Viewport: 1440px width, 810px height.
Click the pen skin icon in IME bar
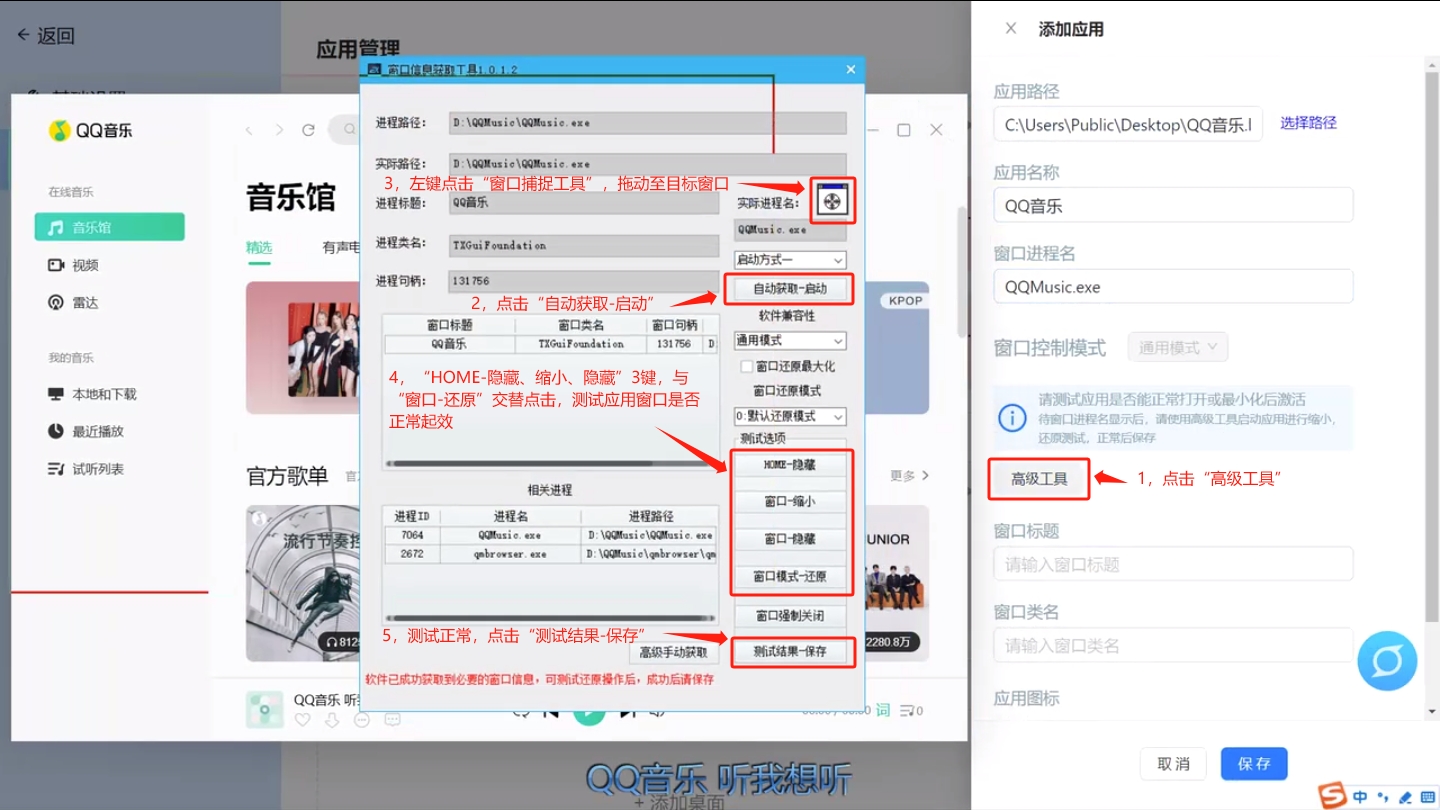pyautogui.click(x=1406, y=797)
